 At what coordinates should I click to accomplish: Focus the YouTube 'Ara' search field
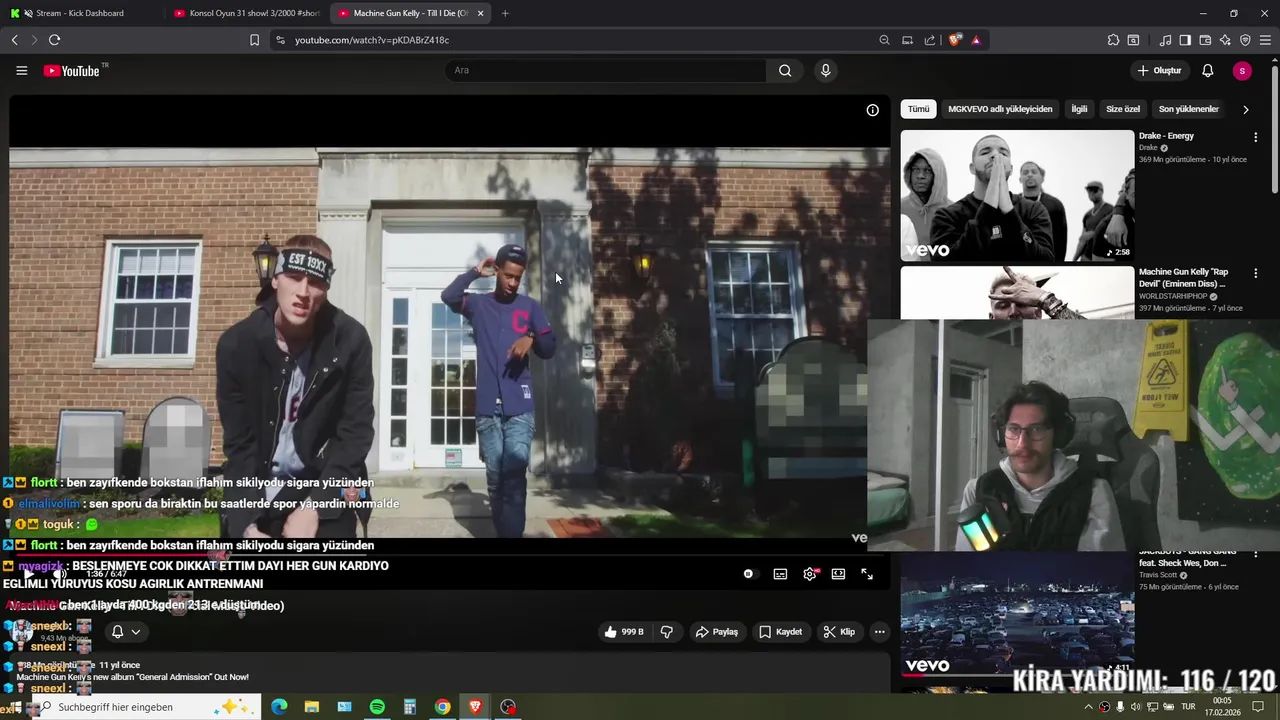click(x=605, y=70)
